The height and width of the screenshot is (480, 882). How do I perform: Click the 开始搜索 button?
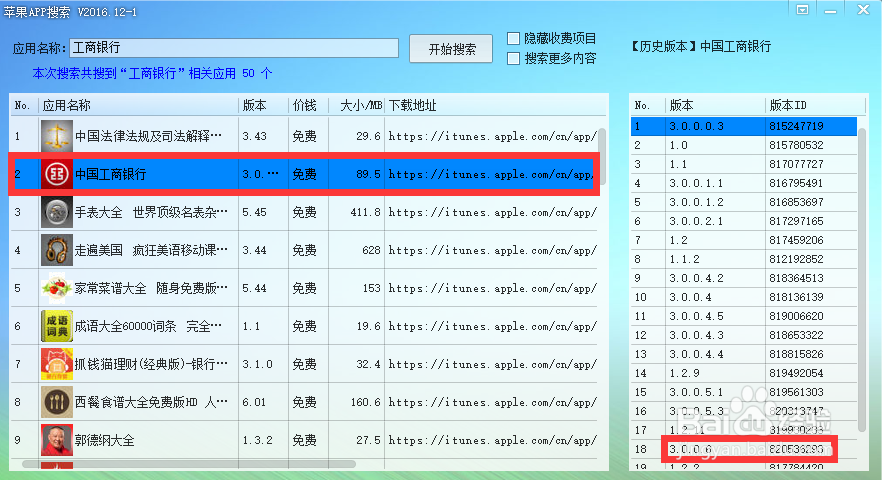pyautogui.click(x=451, y=49)
